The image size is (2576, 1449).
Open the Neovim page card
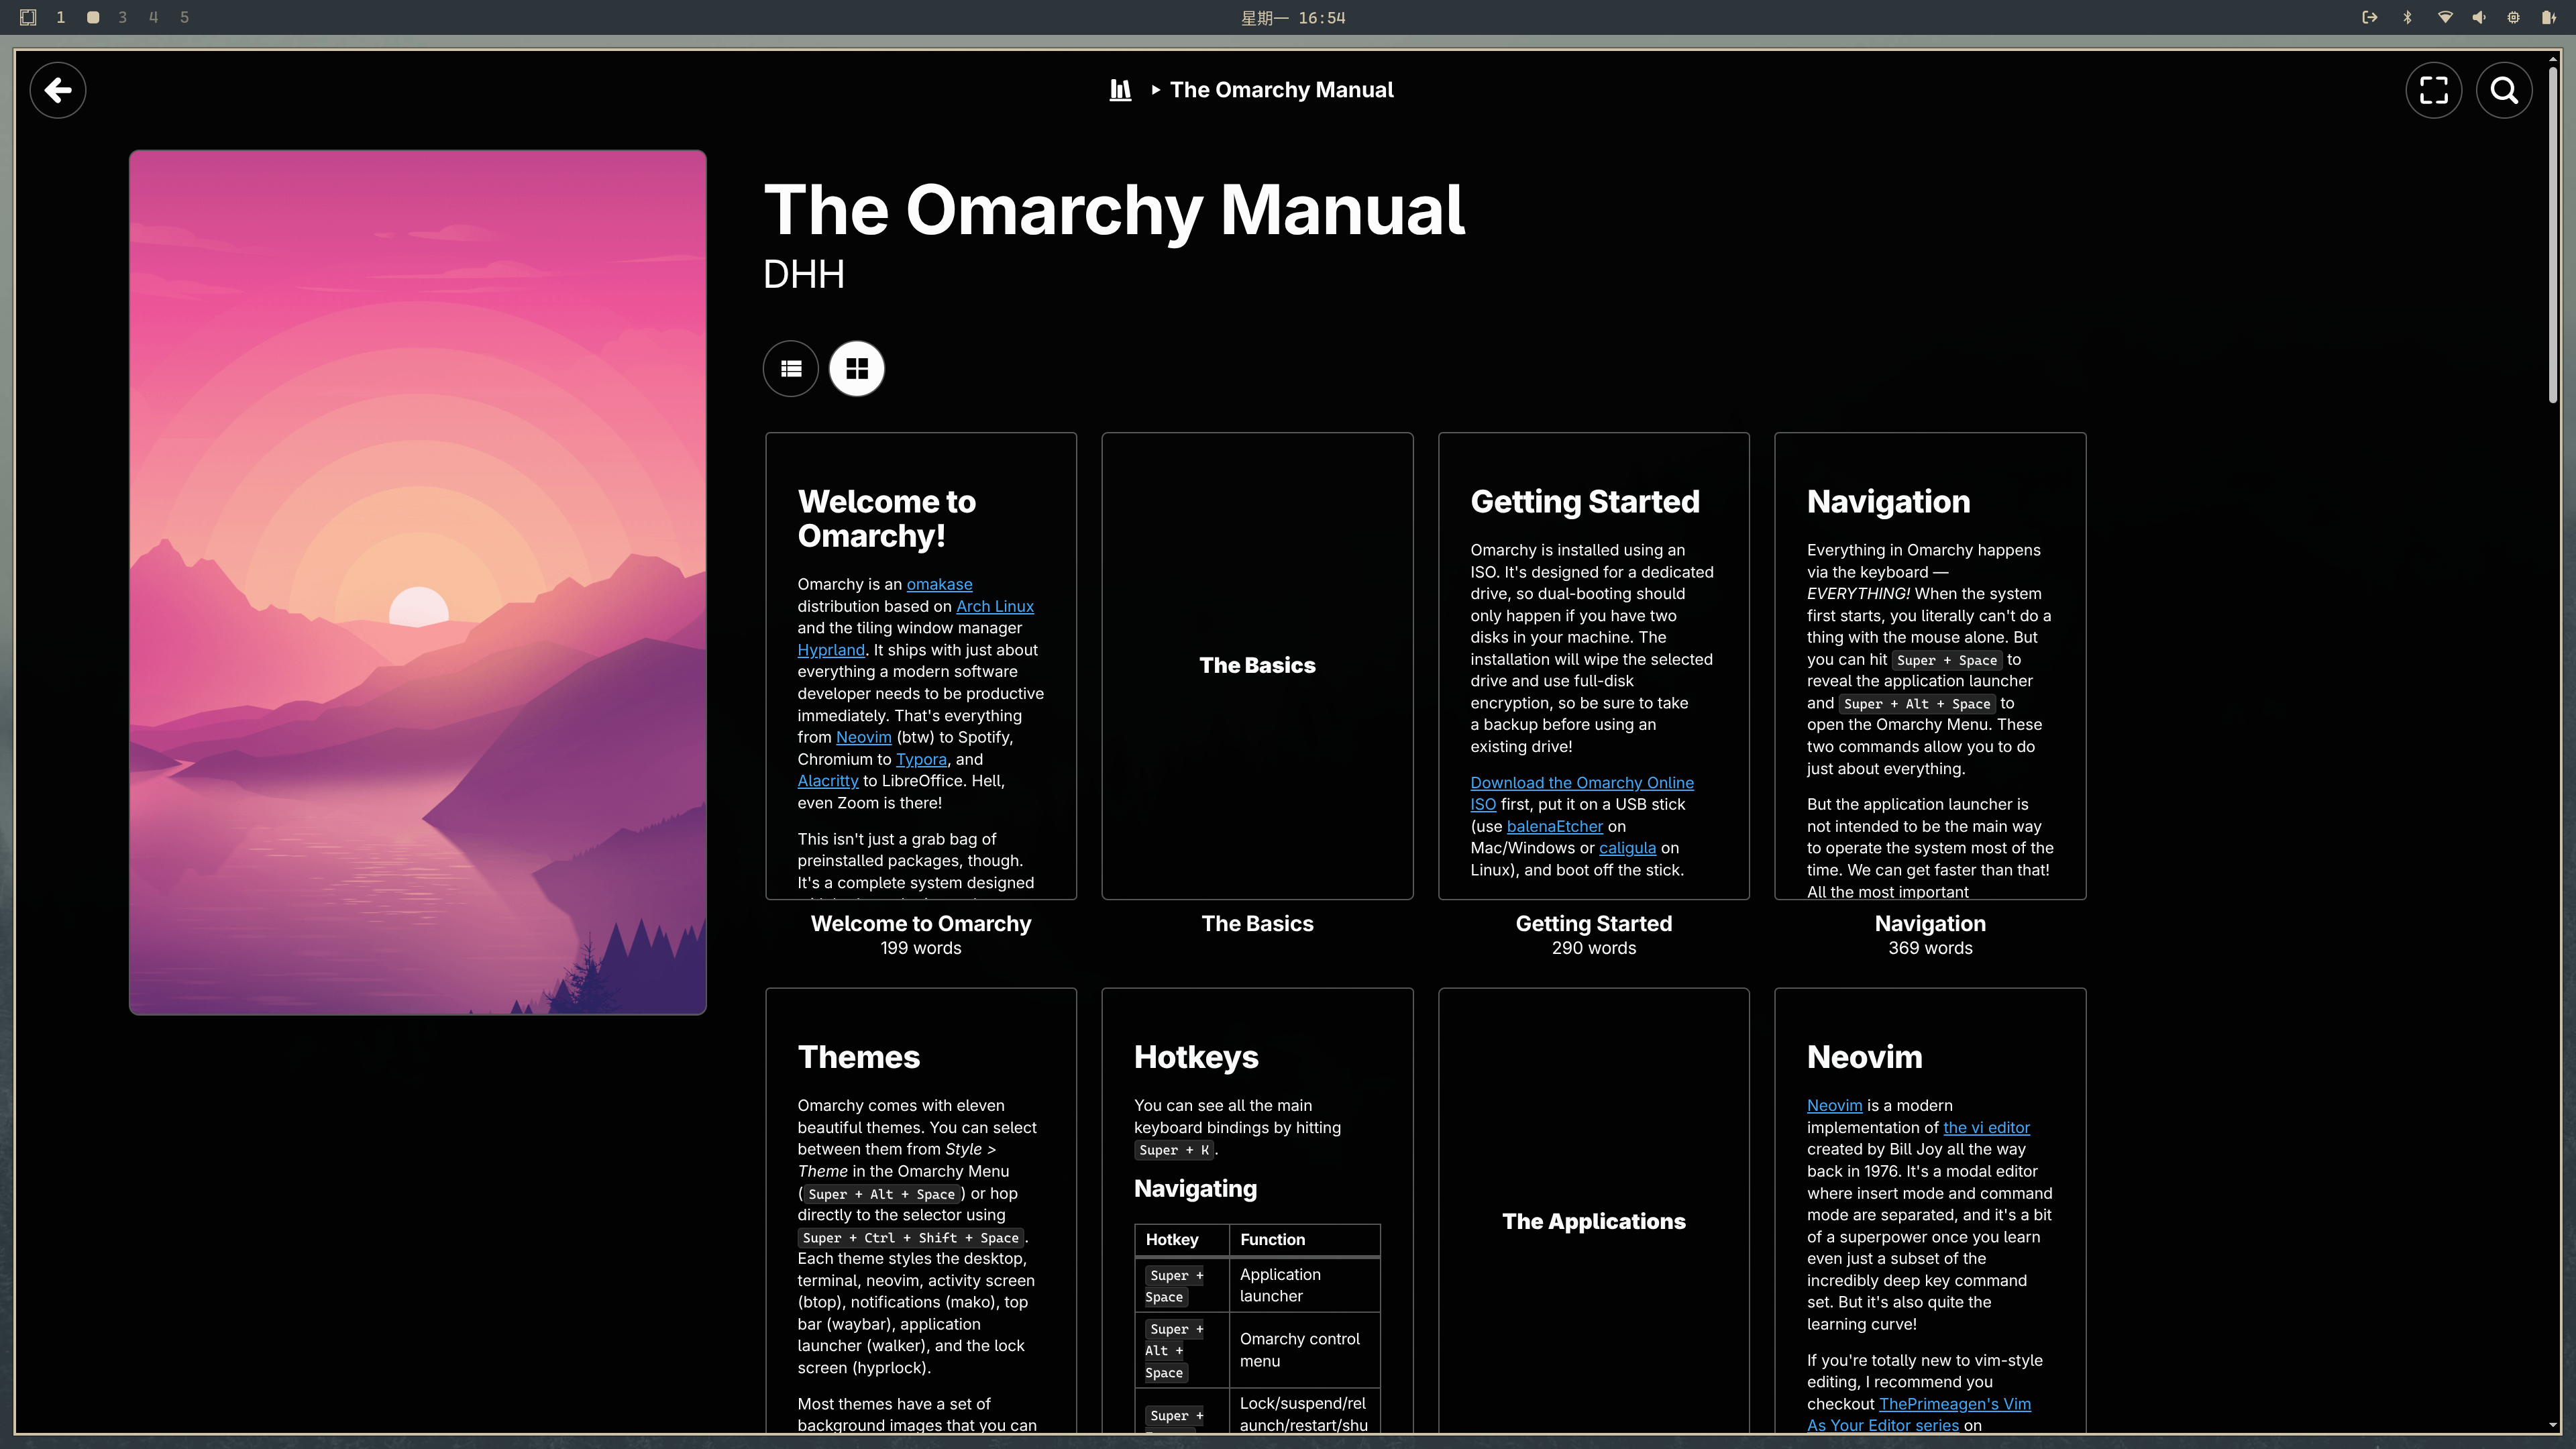pyautogui.click(x=1930, y=1210)
